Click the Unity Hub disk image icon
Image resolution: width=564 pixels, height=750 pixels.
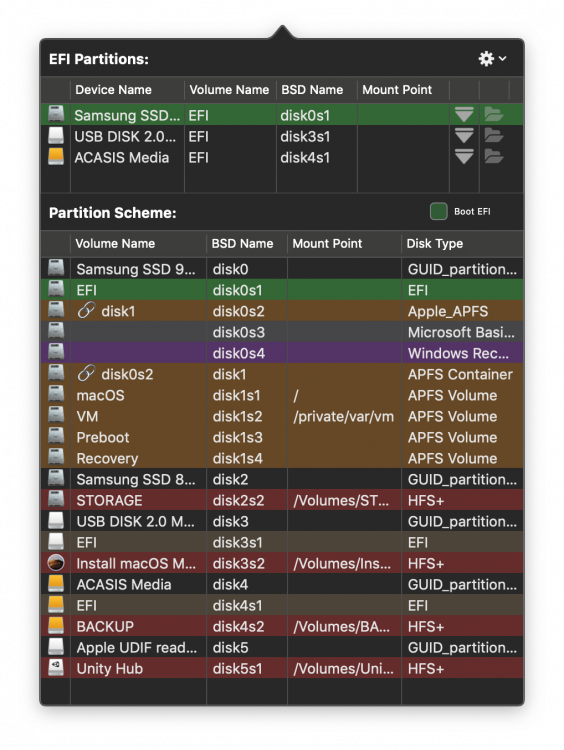pos(56,668)
